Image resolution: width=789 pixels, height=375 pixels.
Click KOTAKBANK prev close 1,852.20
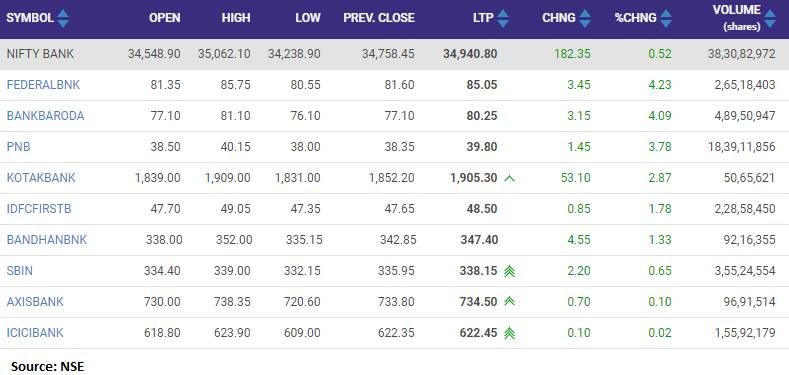[x=392, y=178]
